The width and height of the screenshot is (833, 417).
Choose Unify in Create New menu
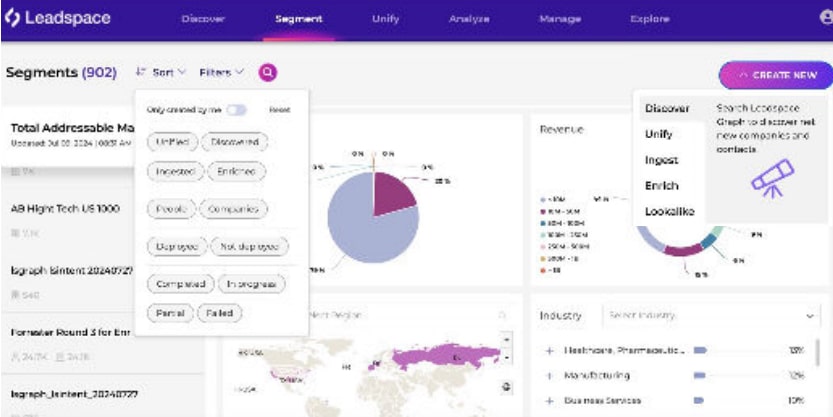coord(672,134)
